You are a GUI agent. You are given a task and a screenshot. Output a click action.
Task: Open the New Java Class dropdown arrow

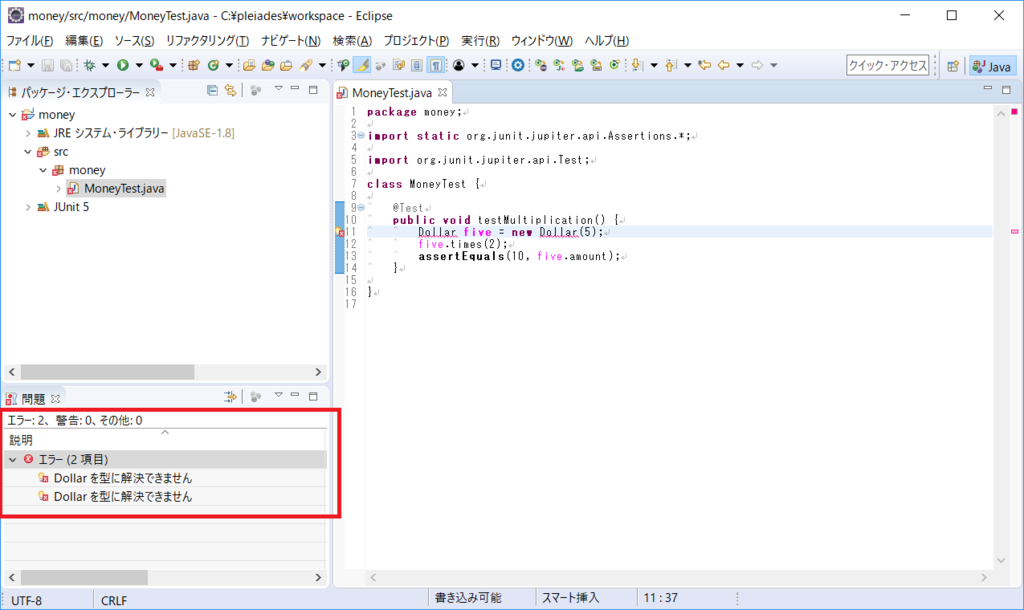tap(229, 65)
